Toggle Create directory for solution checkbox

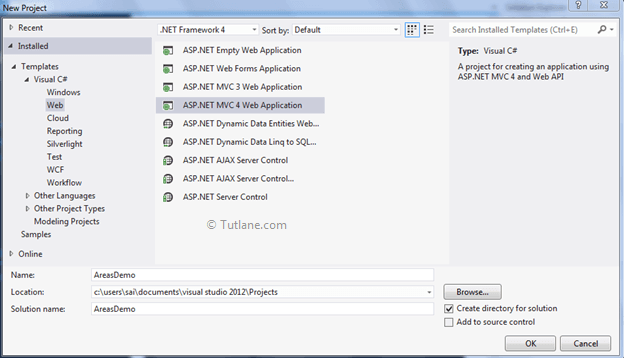tap(449, 308)
